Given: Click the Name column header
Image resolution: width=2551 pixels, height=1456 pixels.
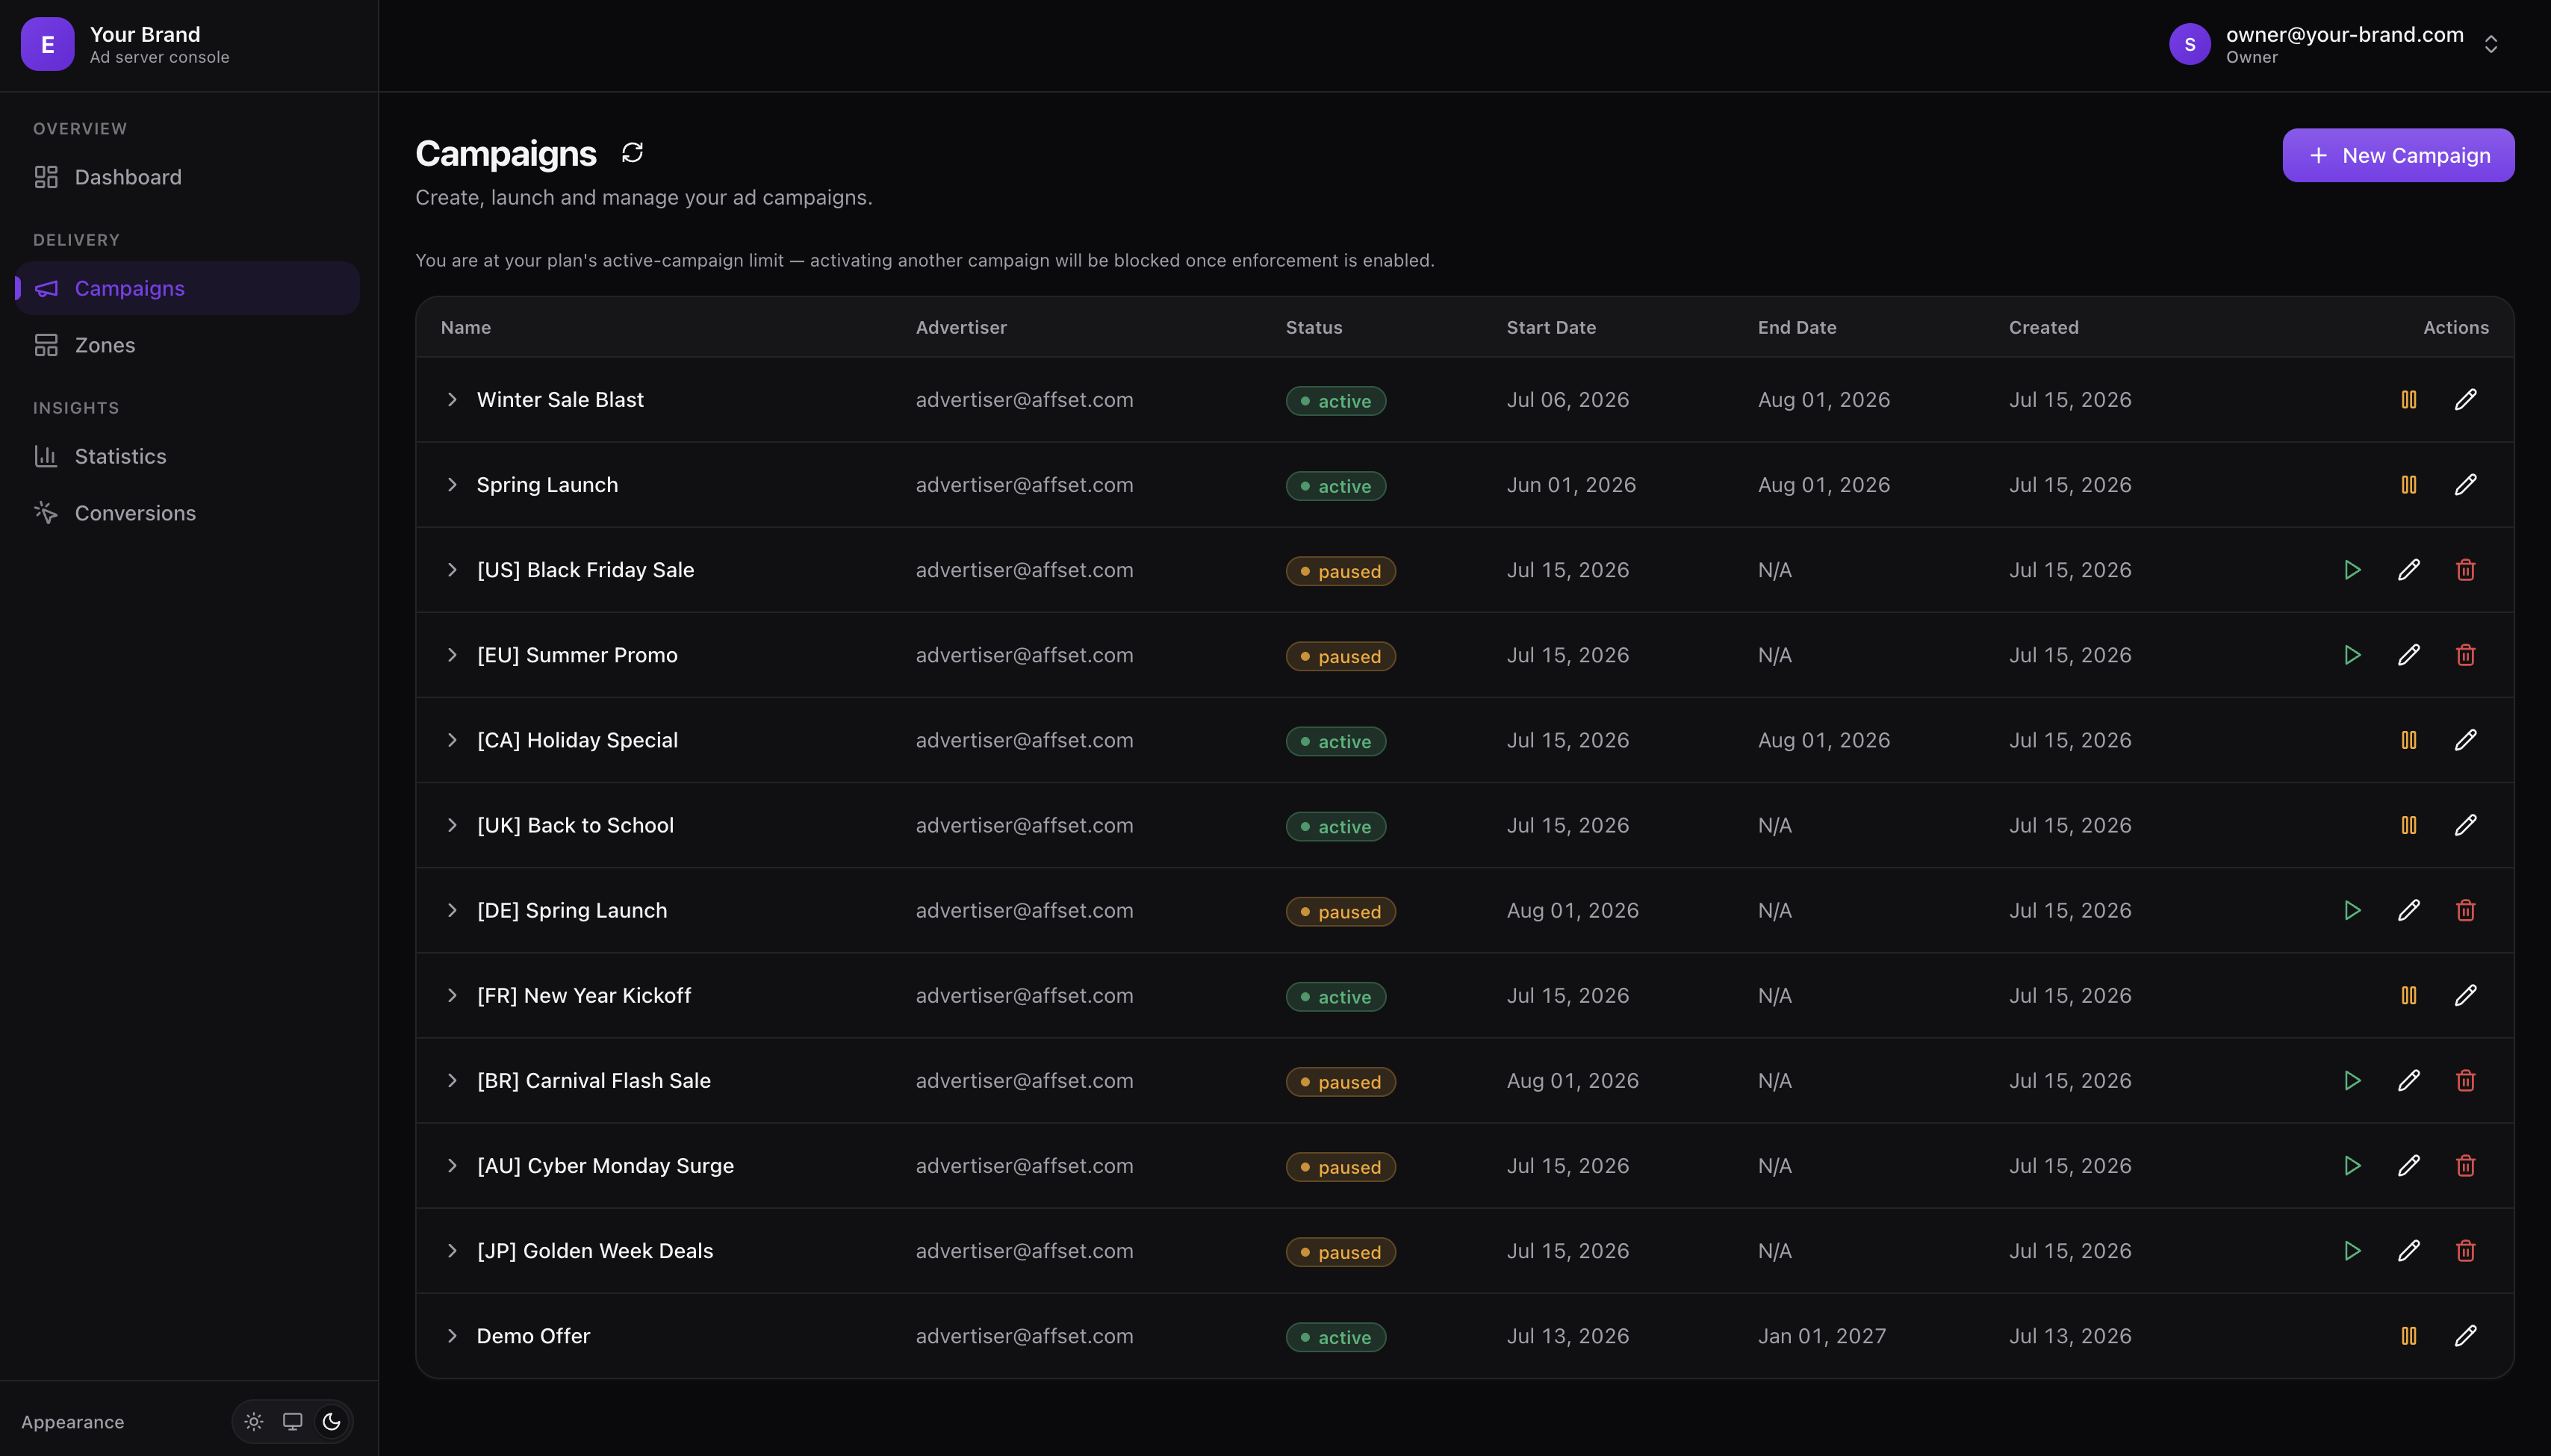Looking at the screenshot, I should 466,328.
